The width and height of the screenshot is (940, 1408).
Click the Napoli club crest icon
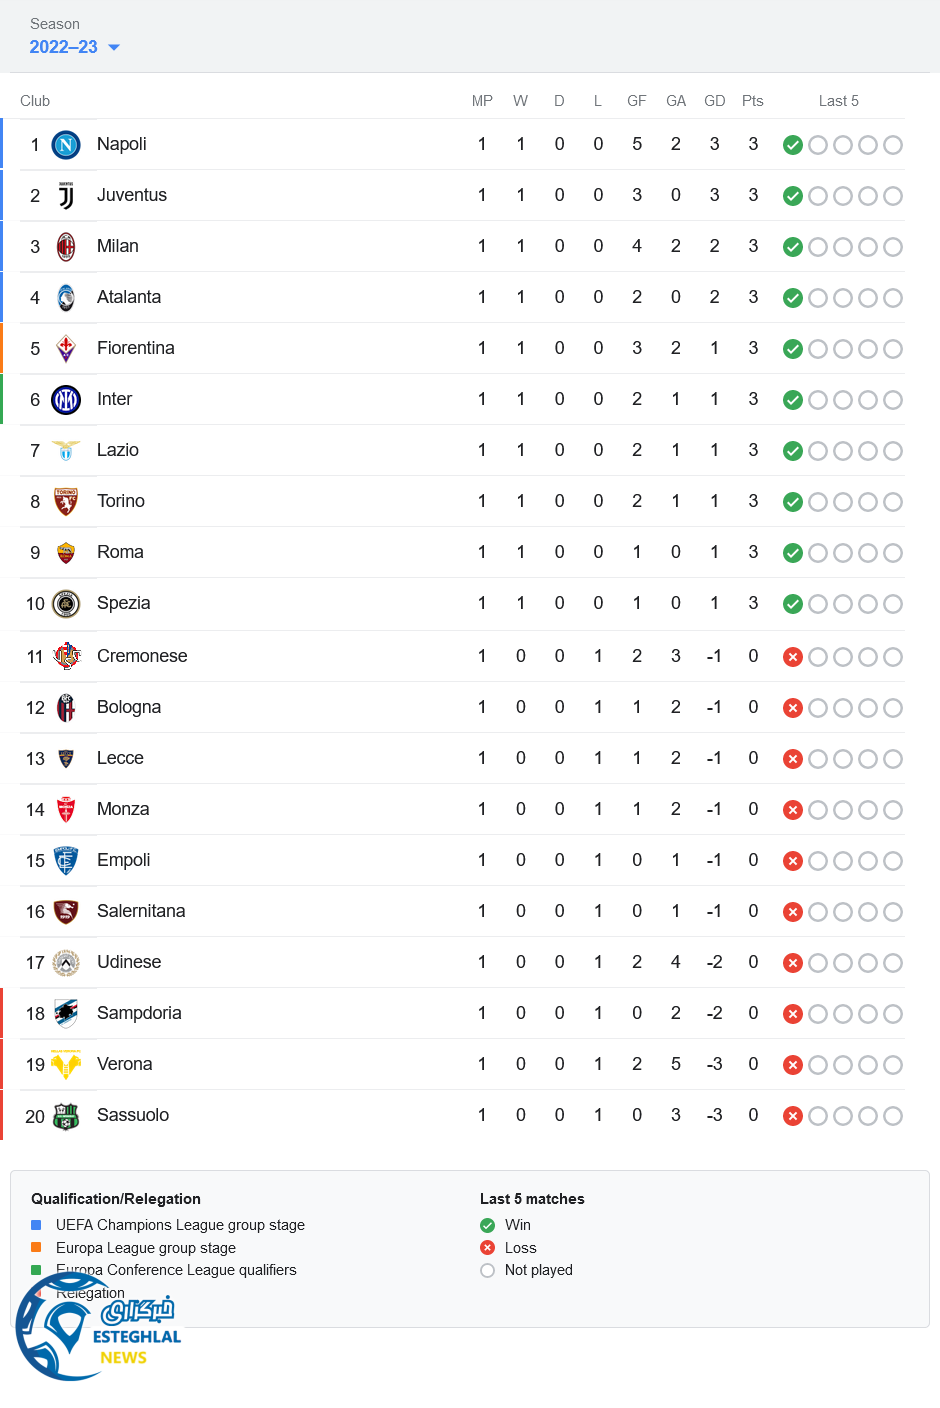point(66,145)
